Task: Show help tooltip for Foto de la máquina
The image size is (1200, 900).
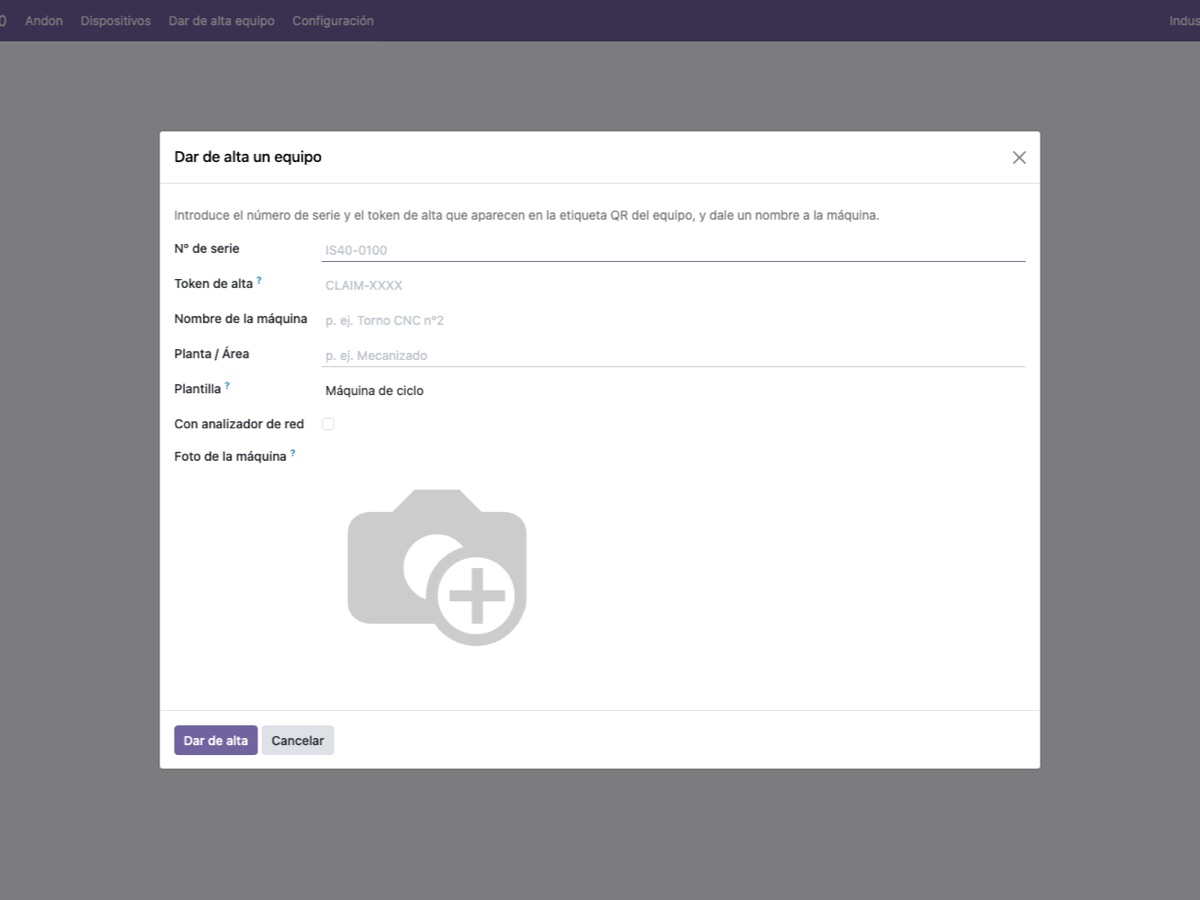Action: tap(293, 453)
